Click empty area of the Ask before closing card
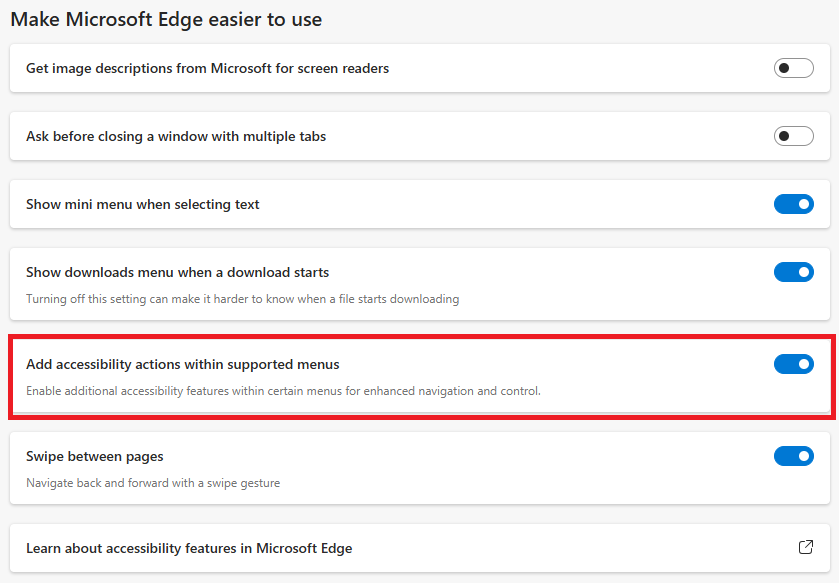This screenshot has width=839, height=583. pyautogui.click(x=535, y=136)
